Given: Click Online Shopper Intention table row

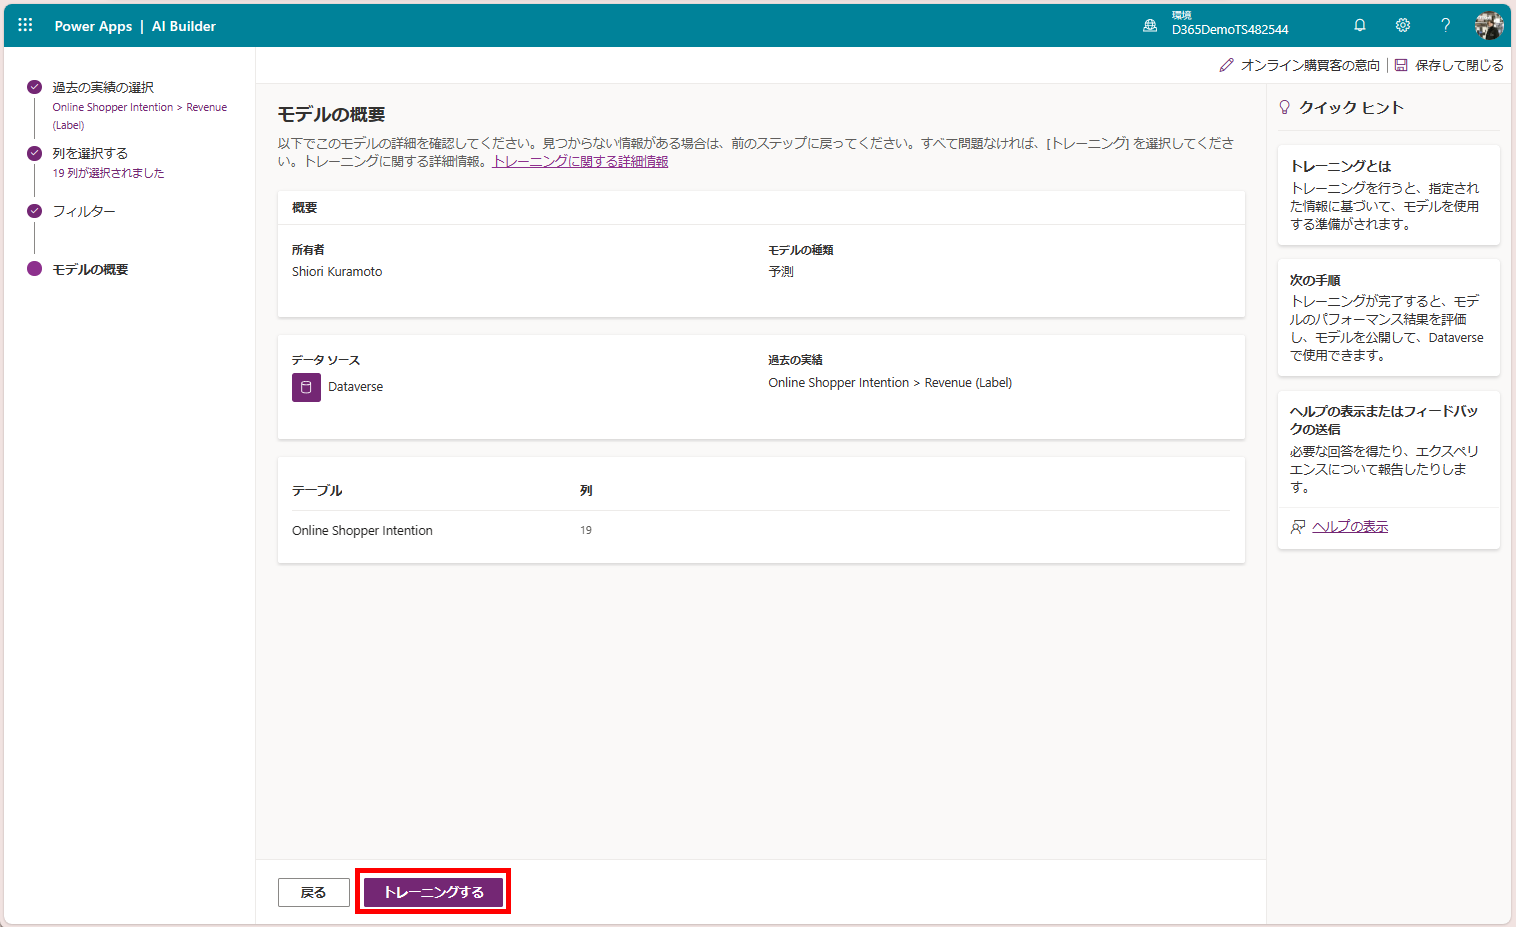Looking at the screenshot, I should coord(761,531).
